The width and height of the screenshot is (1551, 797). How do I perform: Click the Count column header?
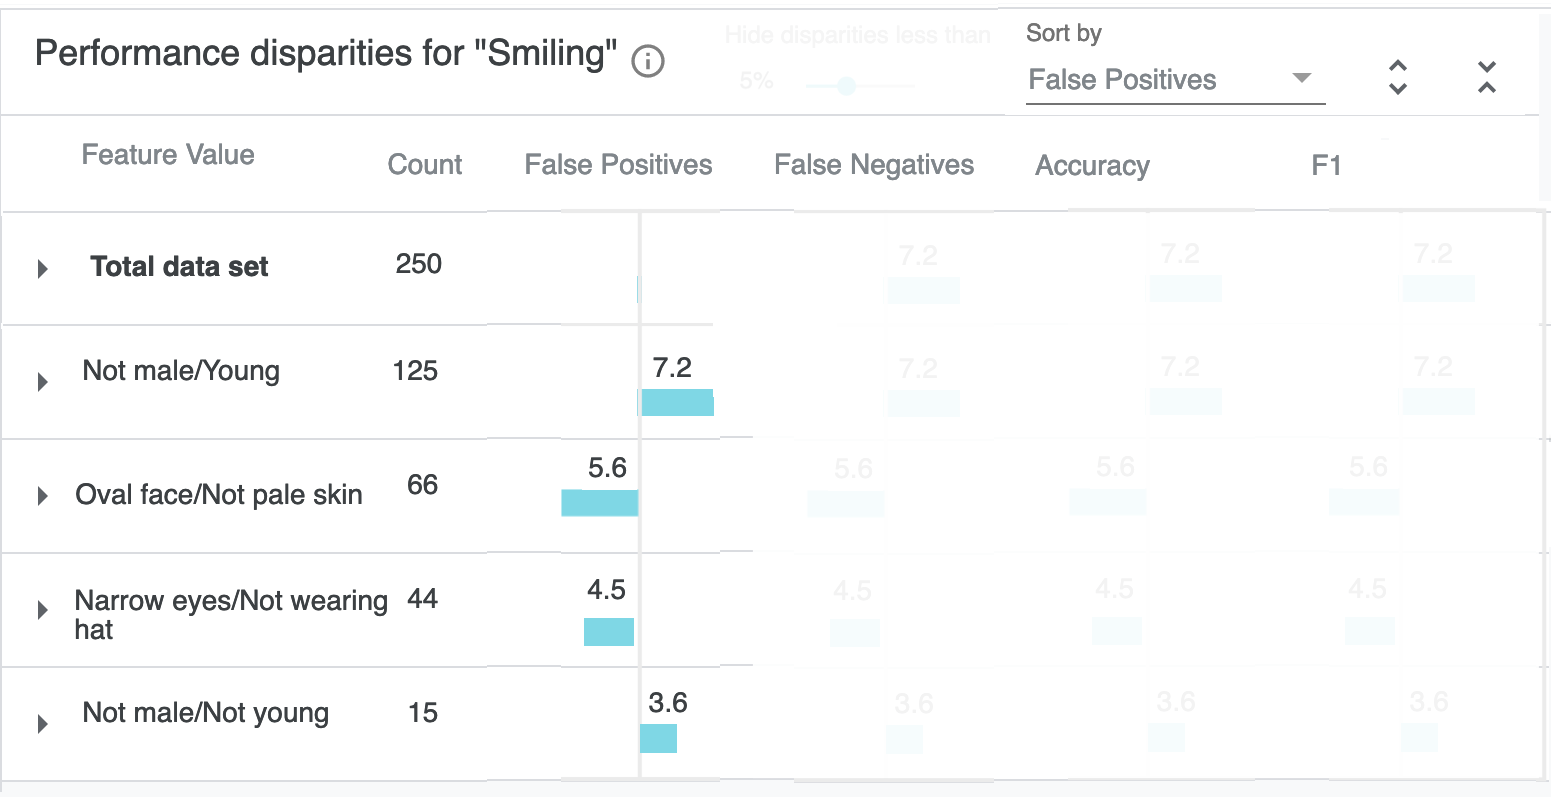[x=425, y=165]
